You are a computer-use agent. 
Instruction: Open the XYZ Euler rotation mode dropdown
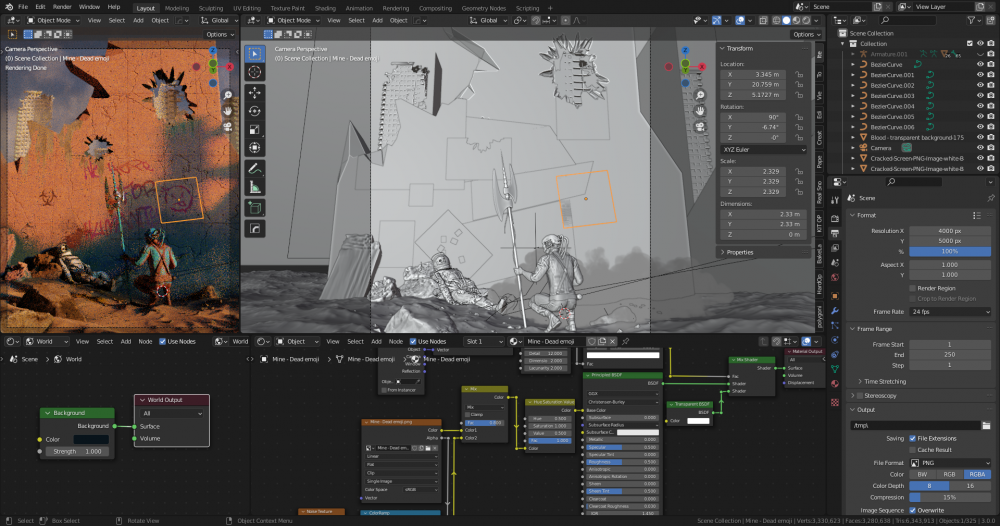point(763,150)
